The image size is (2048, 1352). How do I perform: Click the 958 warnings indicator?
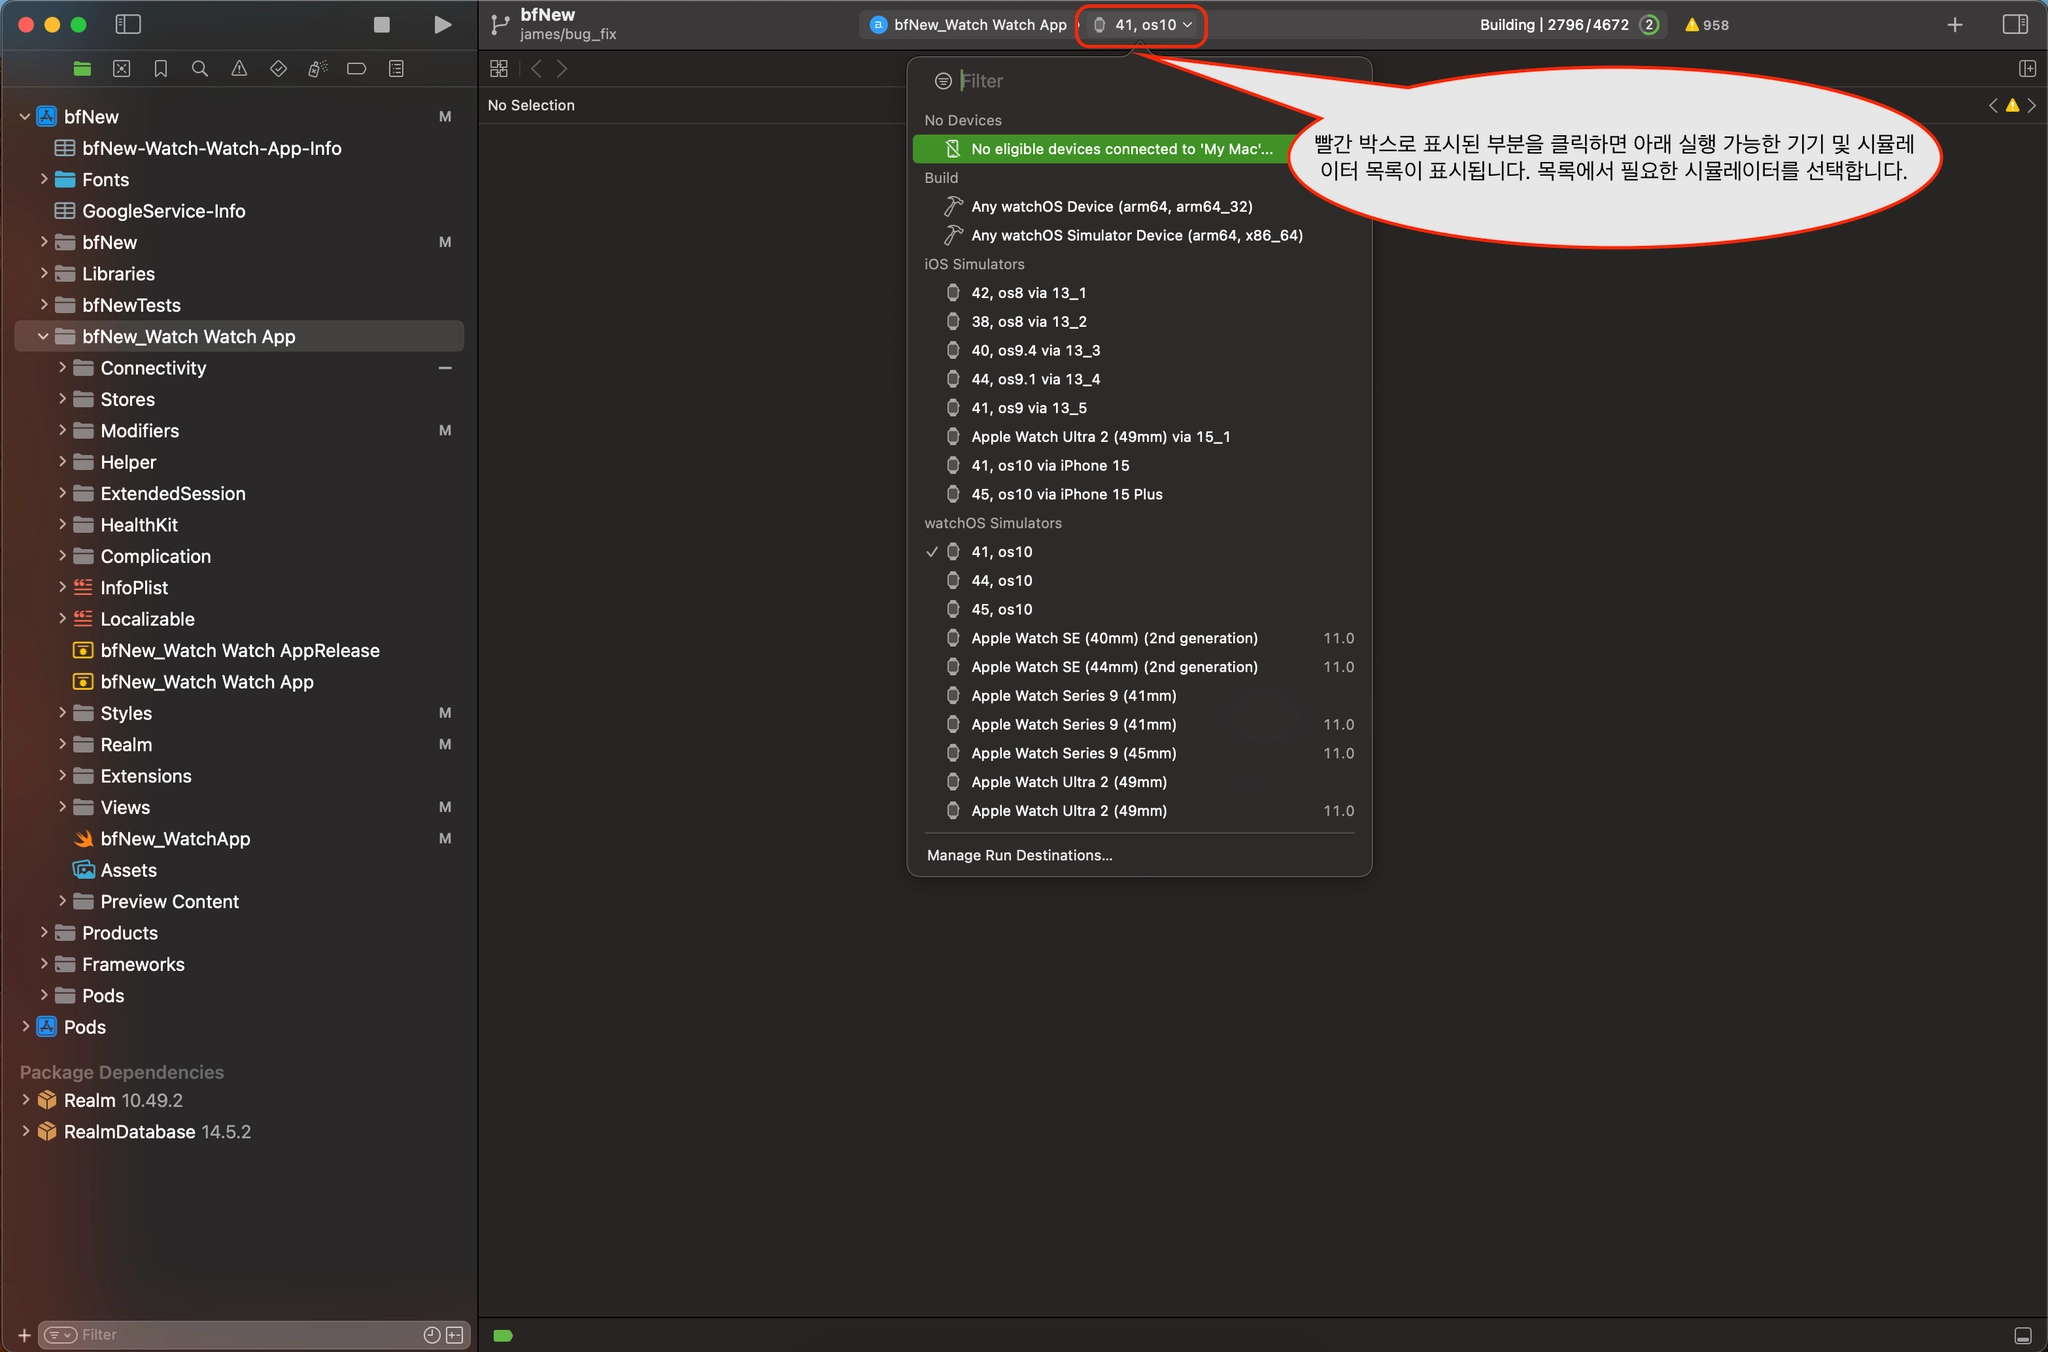coord(1706,25)
